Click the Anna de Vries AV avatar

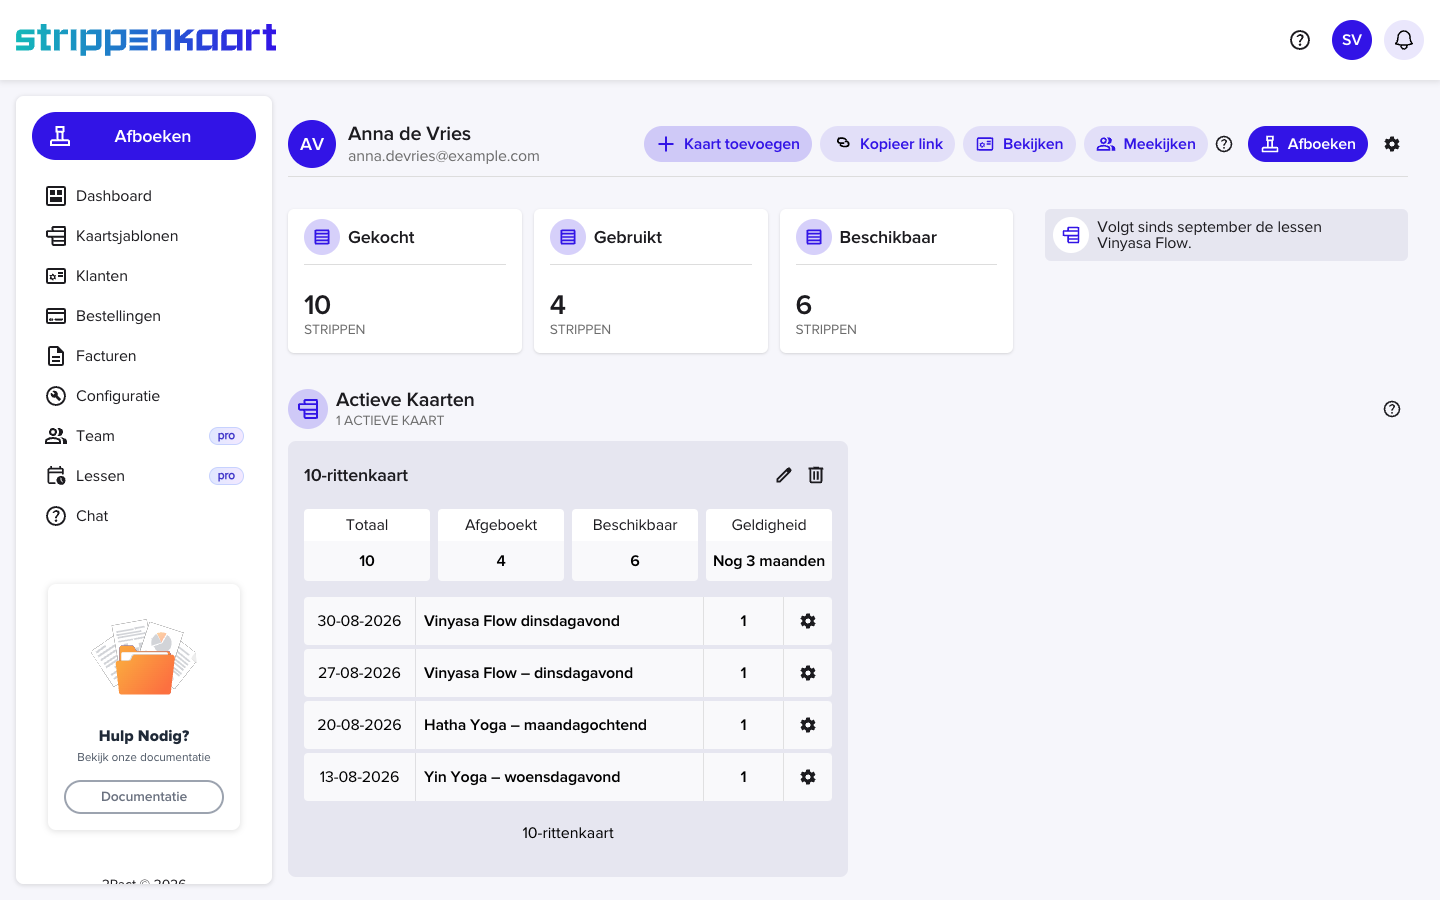click(x=312, y=144)
